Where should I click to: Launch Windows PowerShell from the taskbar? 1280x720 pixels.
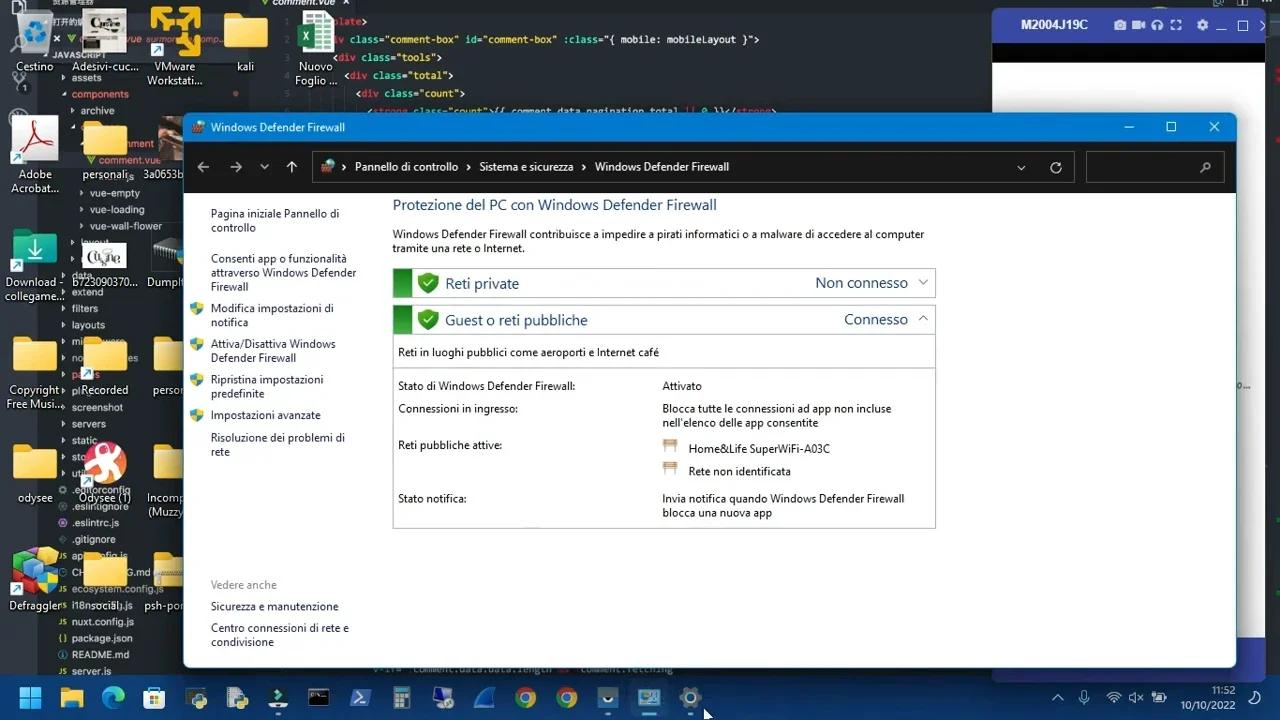coord(360,698)
